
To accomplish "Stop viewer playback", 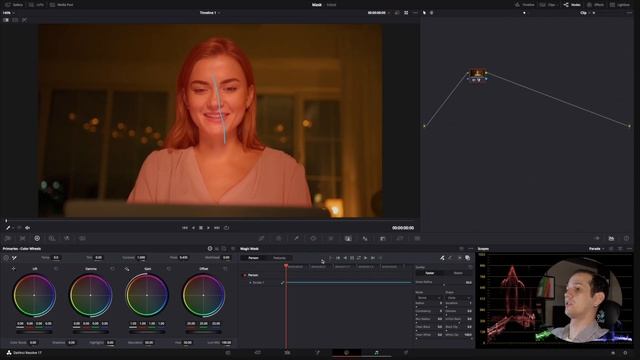I will pyautogui.click(x=201, y=228).
